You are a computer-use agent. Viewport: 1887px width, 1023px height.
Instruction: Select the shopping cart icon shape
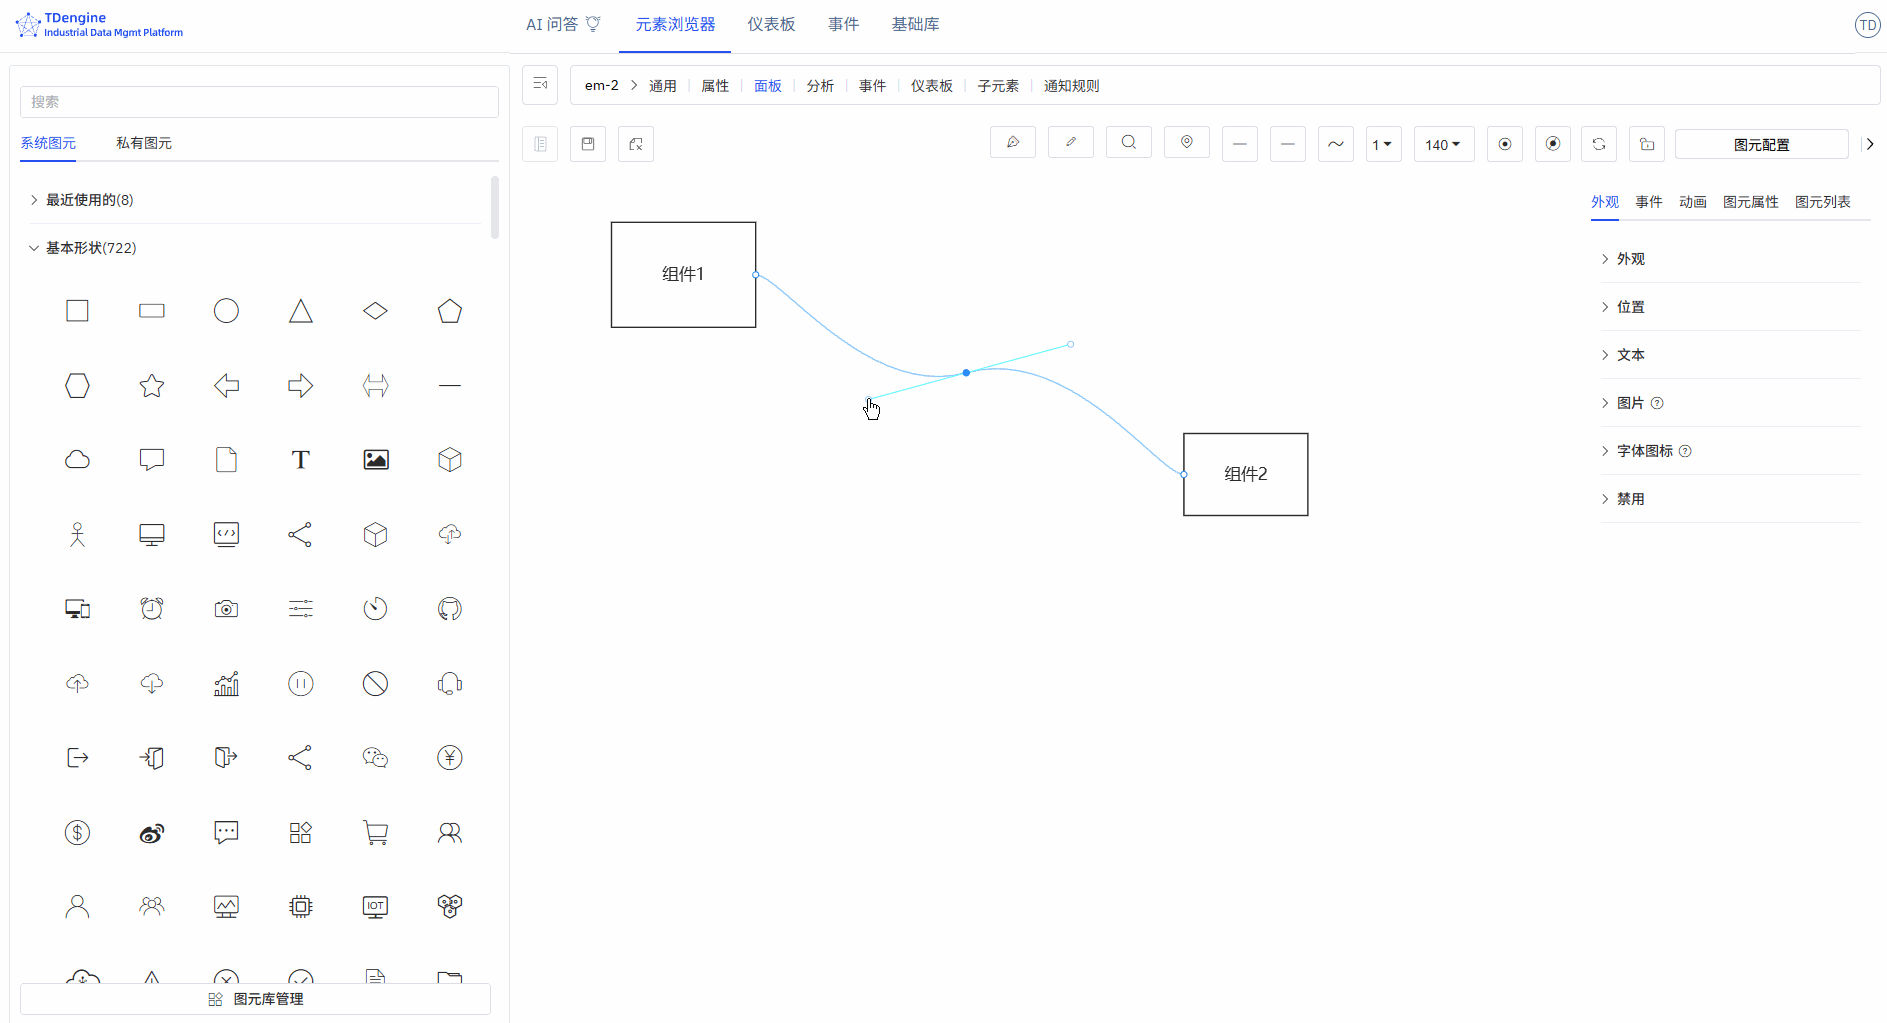click(x=375, y=831)
